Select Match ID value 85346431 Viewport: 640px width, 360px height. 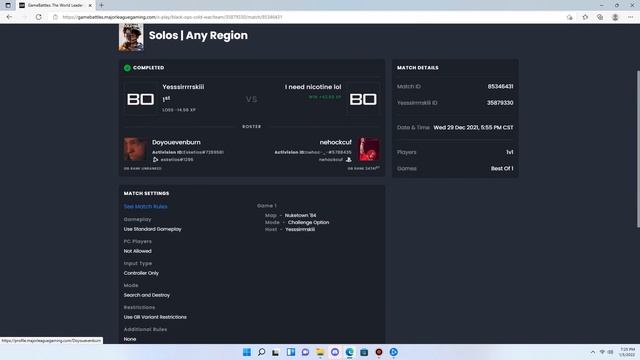(500, 87)
